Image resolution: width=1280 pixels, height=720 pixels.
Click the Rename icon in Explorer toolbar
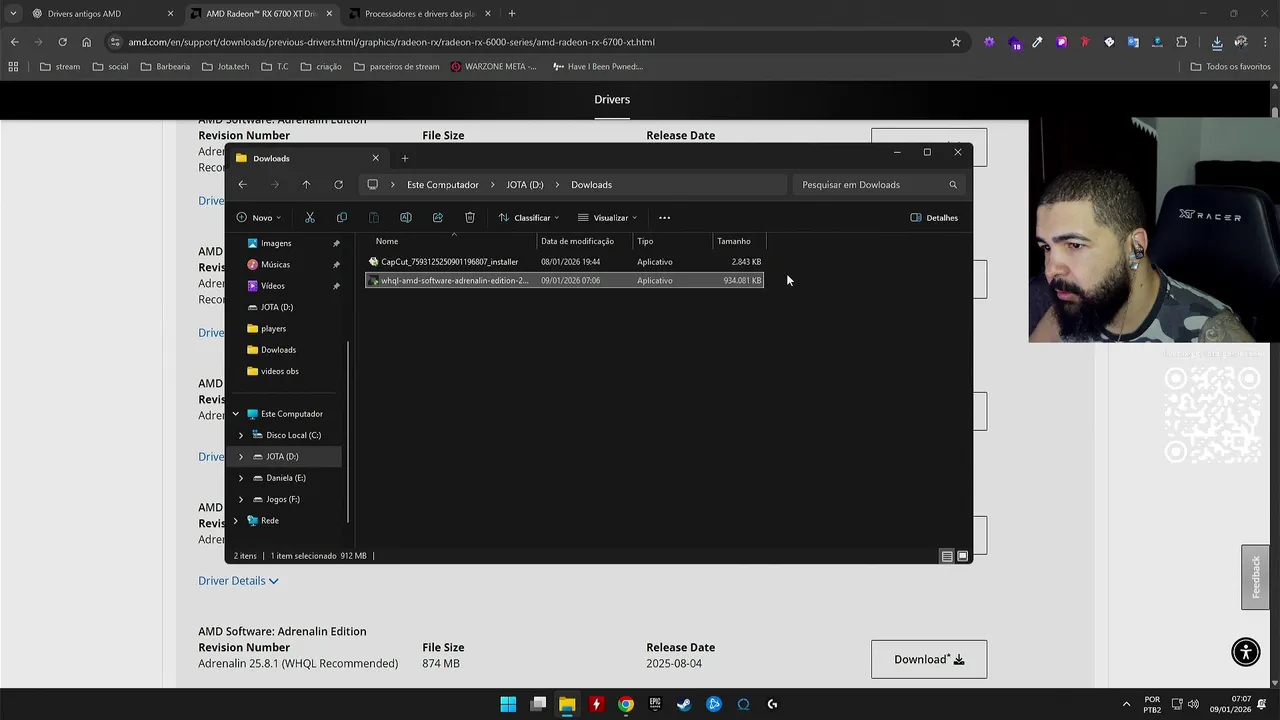pos(406,217)
